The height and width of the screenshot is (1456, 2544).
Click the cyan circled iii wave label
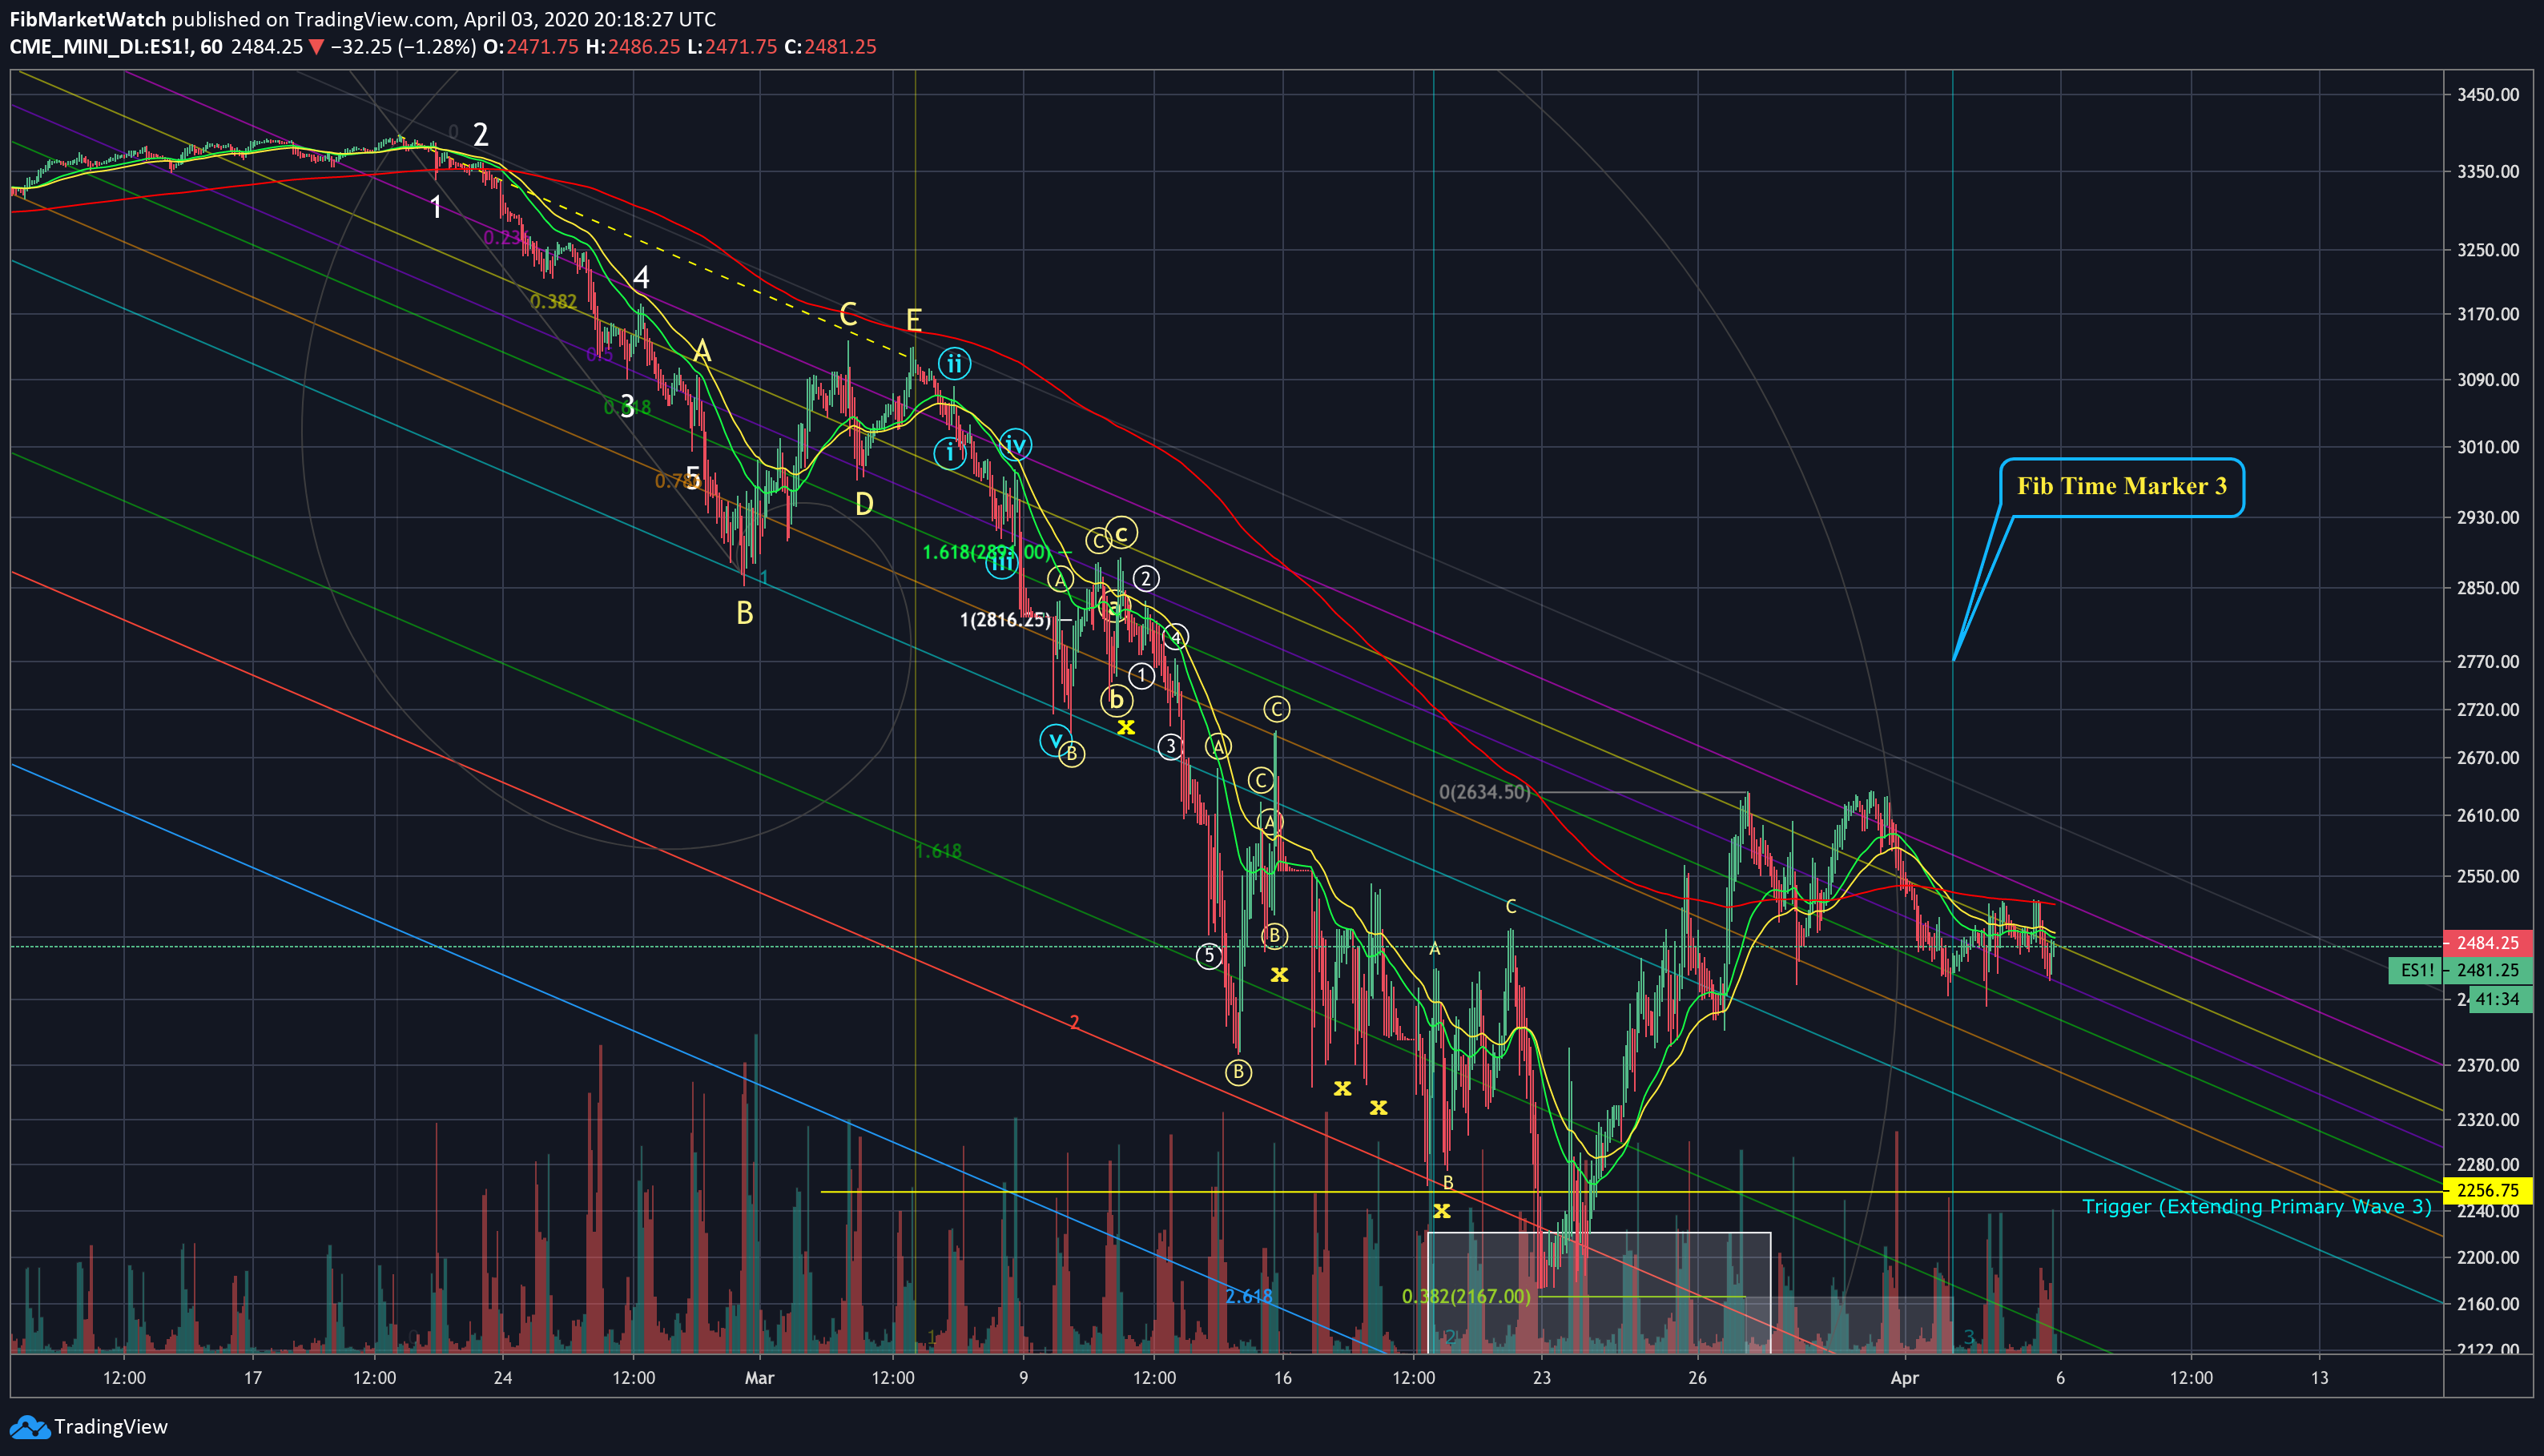pyautogui.click(x=1001, y=564)
